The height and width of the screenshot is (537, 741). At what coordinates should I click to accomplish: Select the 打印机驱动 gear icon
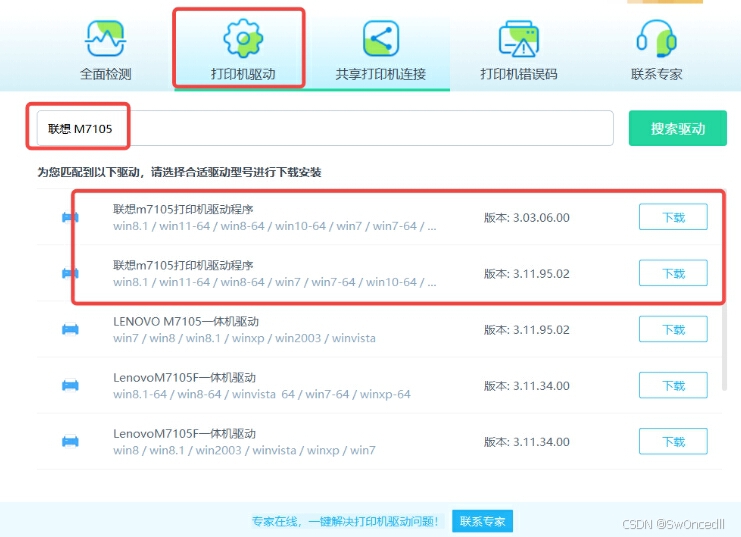pos(243,38)
